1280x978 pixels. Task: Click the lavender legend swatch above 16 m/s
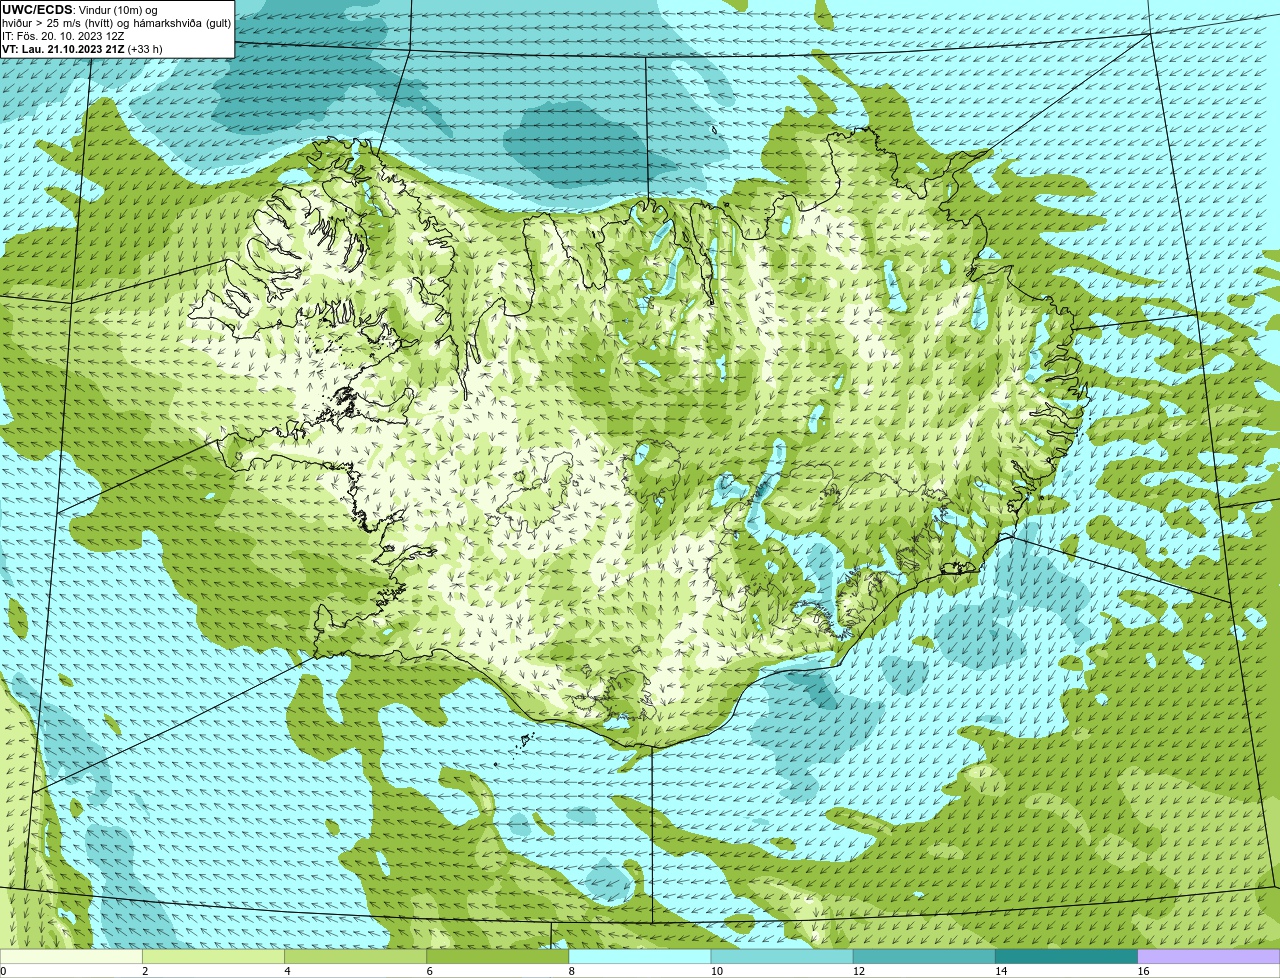point(1208,956)
